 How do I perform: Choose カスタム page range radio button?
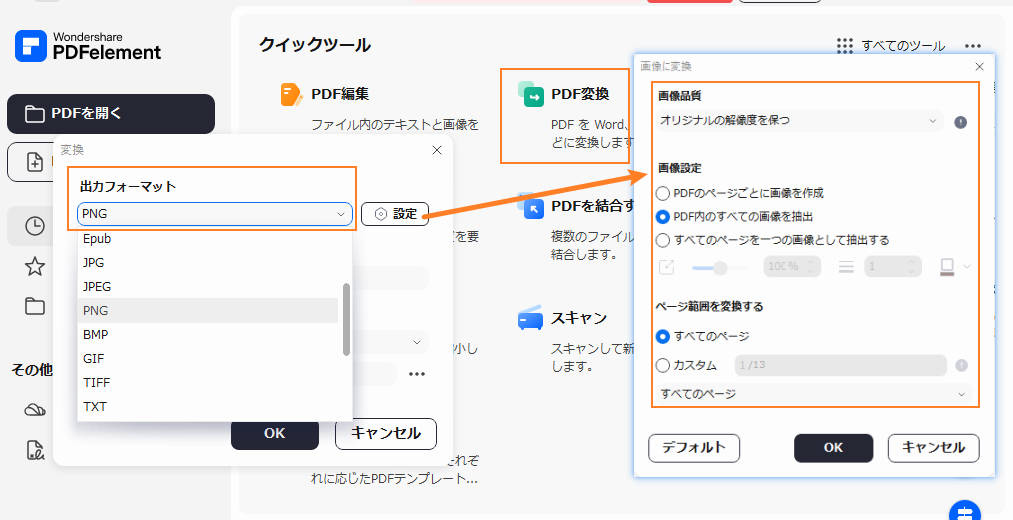(663, 365)
